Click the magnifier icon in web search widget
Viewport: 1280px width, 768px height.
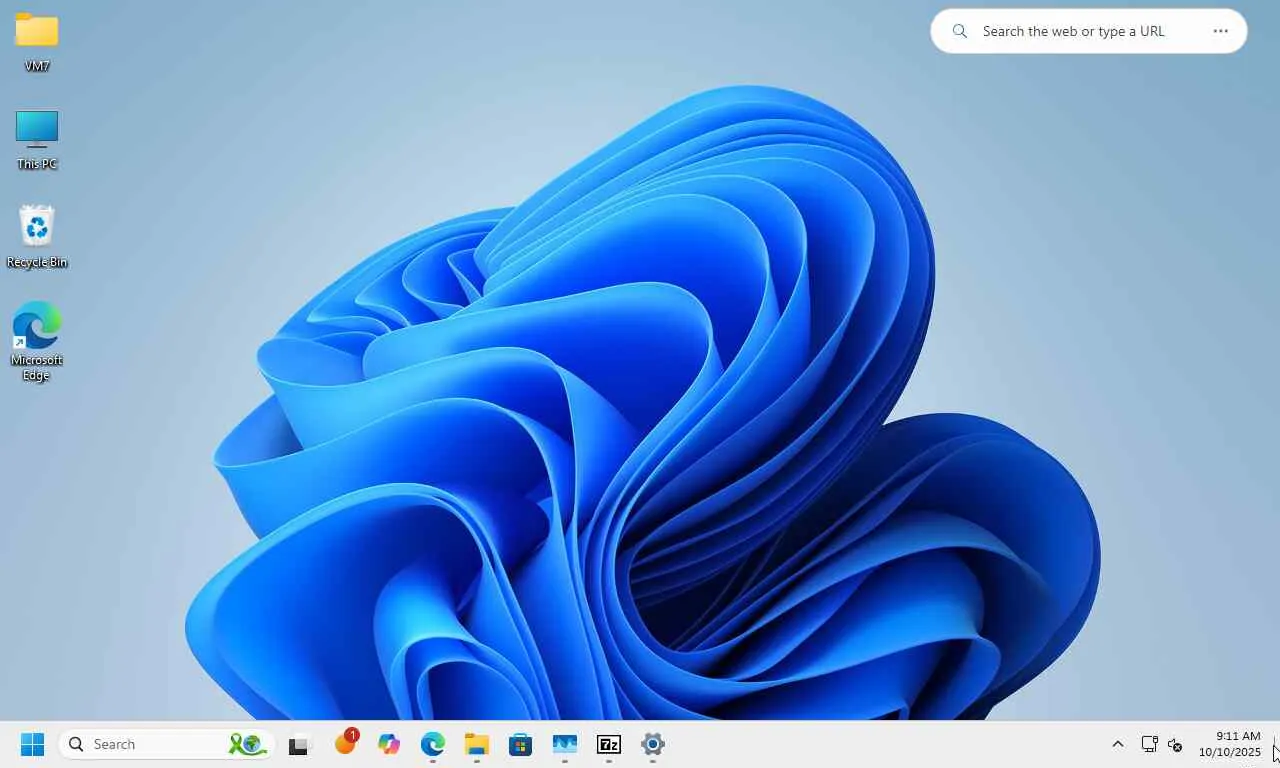[x=960, y=31]
